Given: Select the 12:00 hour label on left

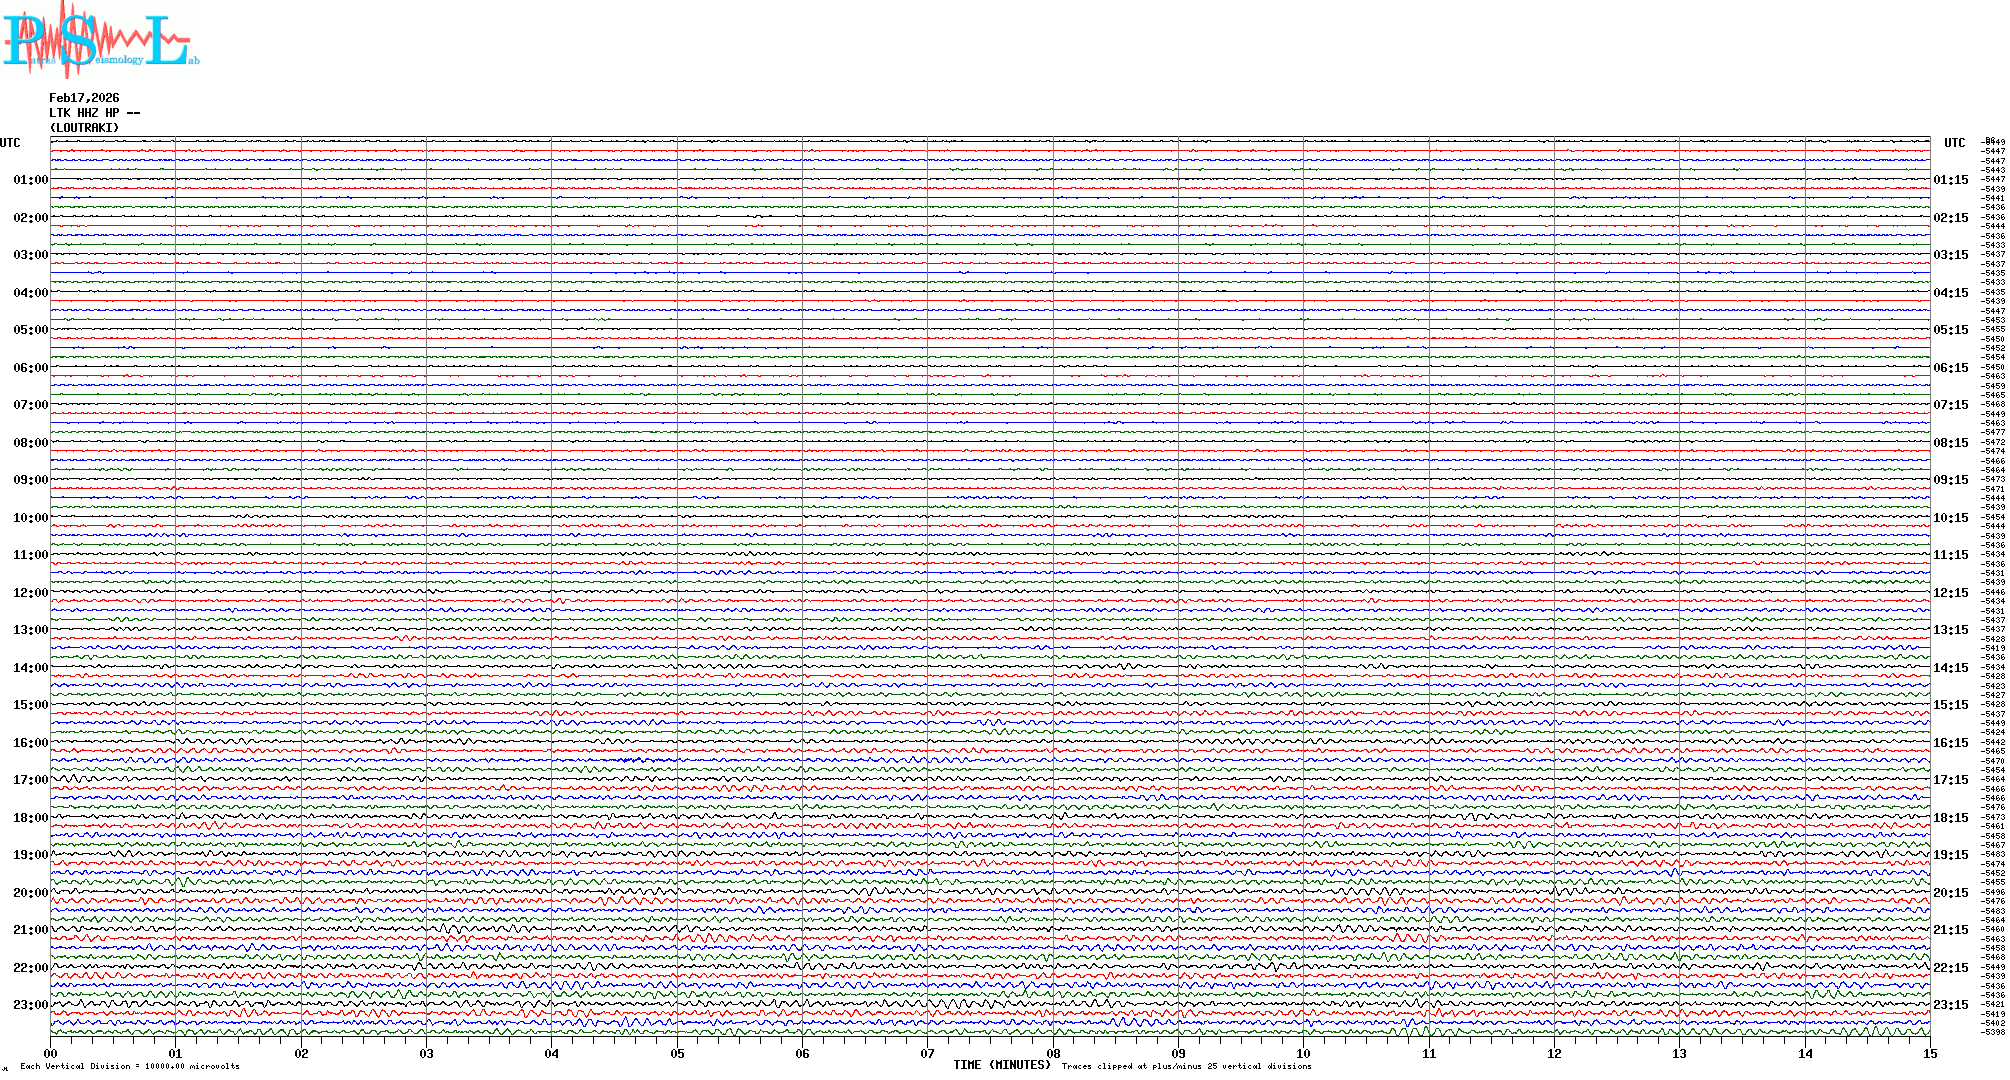Looking at the screenshot, I should click(30, 593).
